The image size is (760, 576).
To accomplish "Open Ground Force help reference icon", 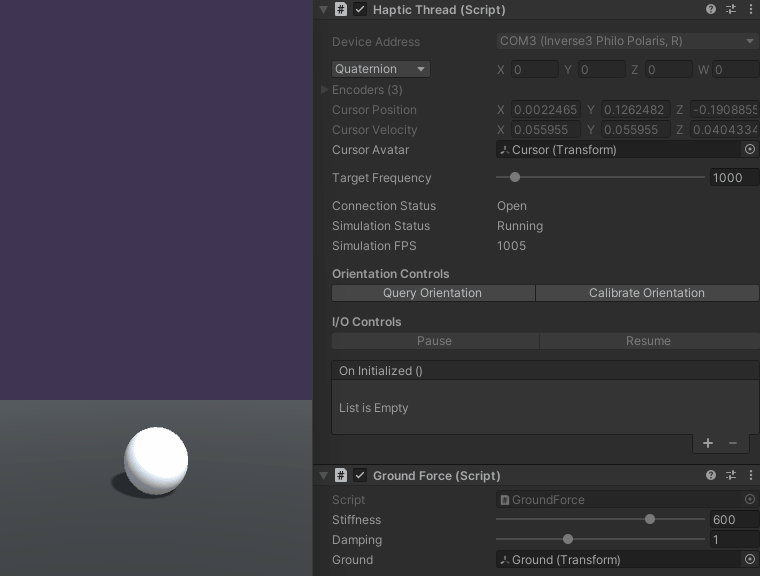I will [x=711, y=475].
